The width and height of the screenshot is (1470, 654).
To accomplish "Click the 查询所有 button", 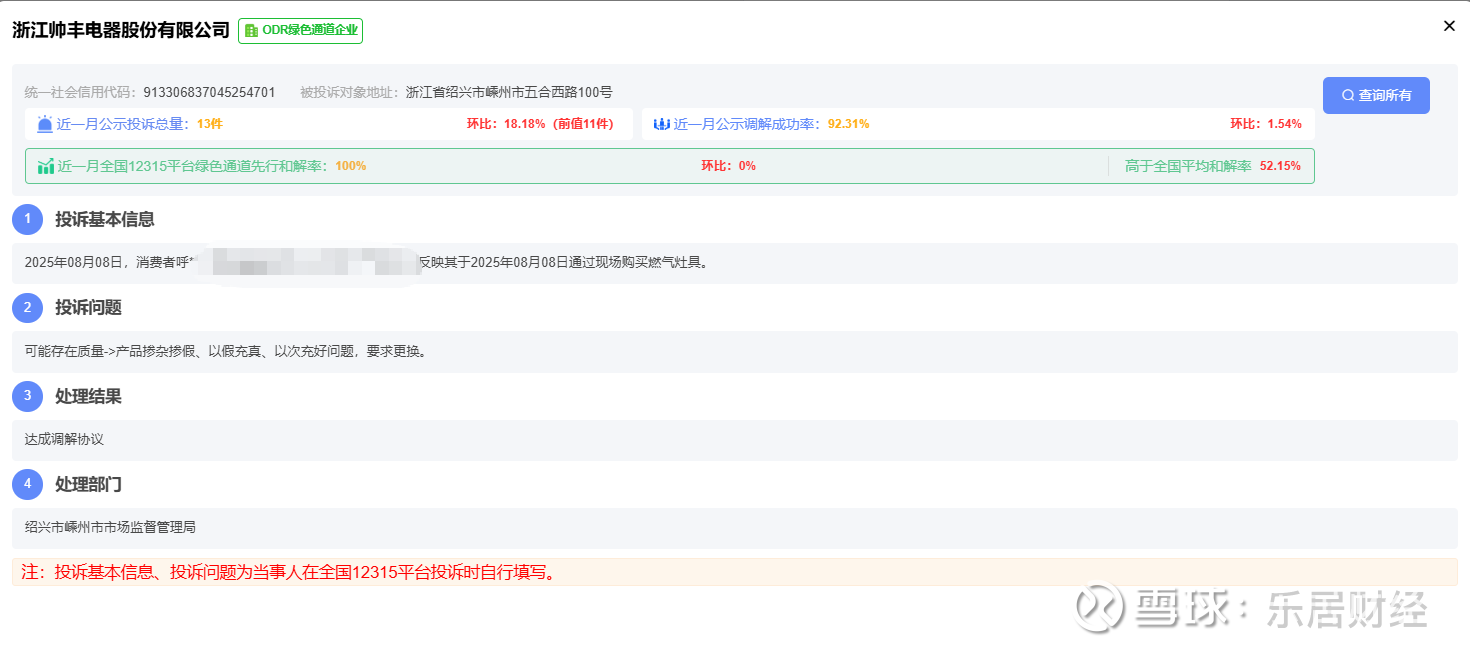I will (1376, 95).
